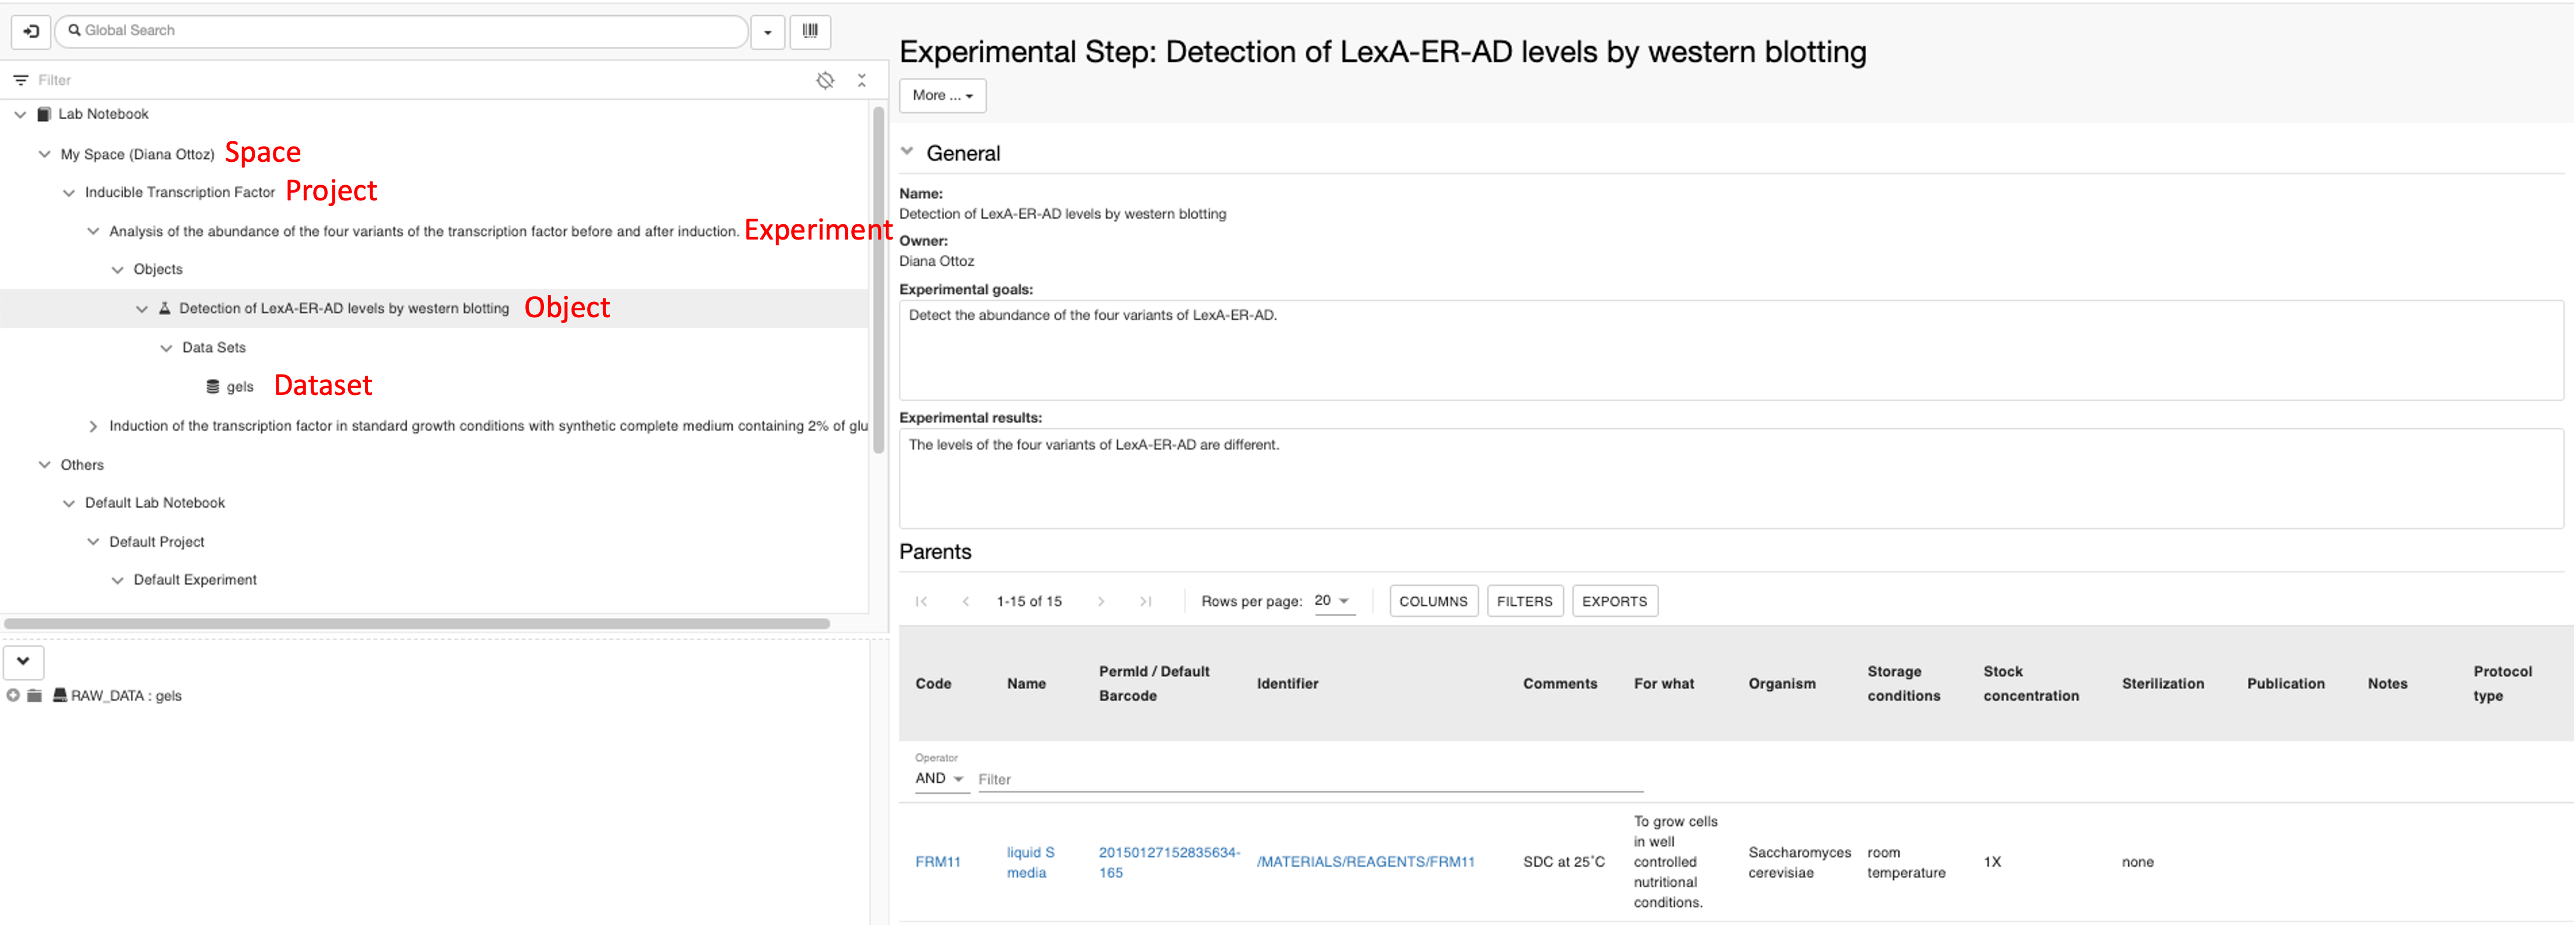Click the flask icon of western blotting object

point(165,308)
